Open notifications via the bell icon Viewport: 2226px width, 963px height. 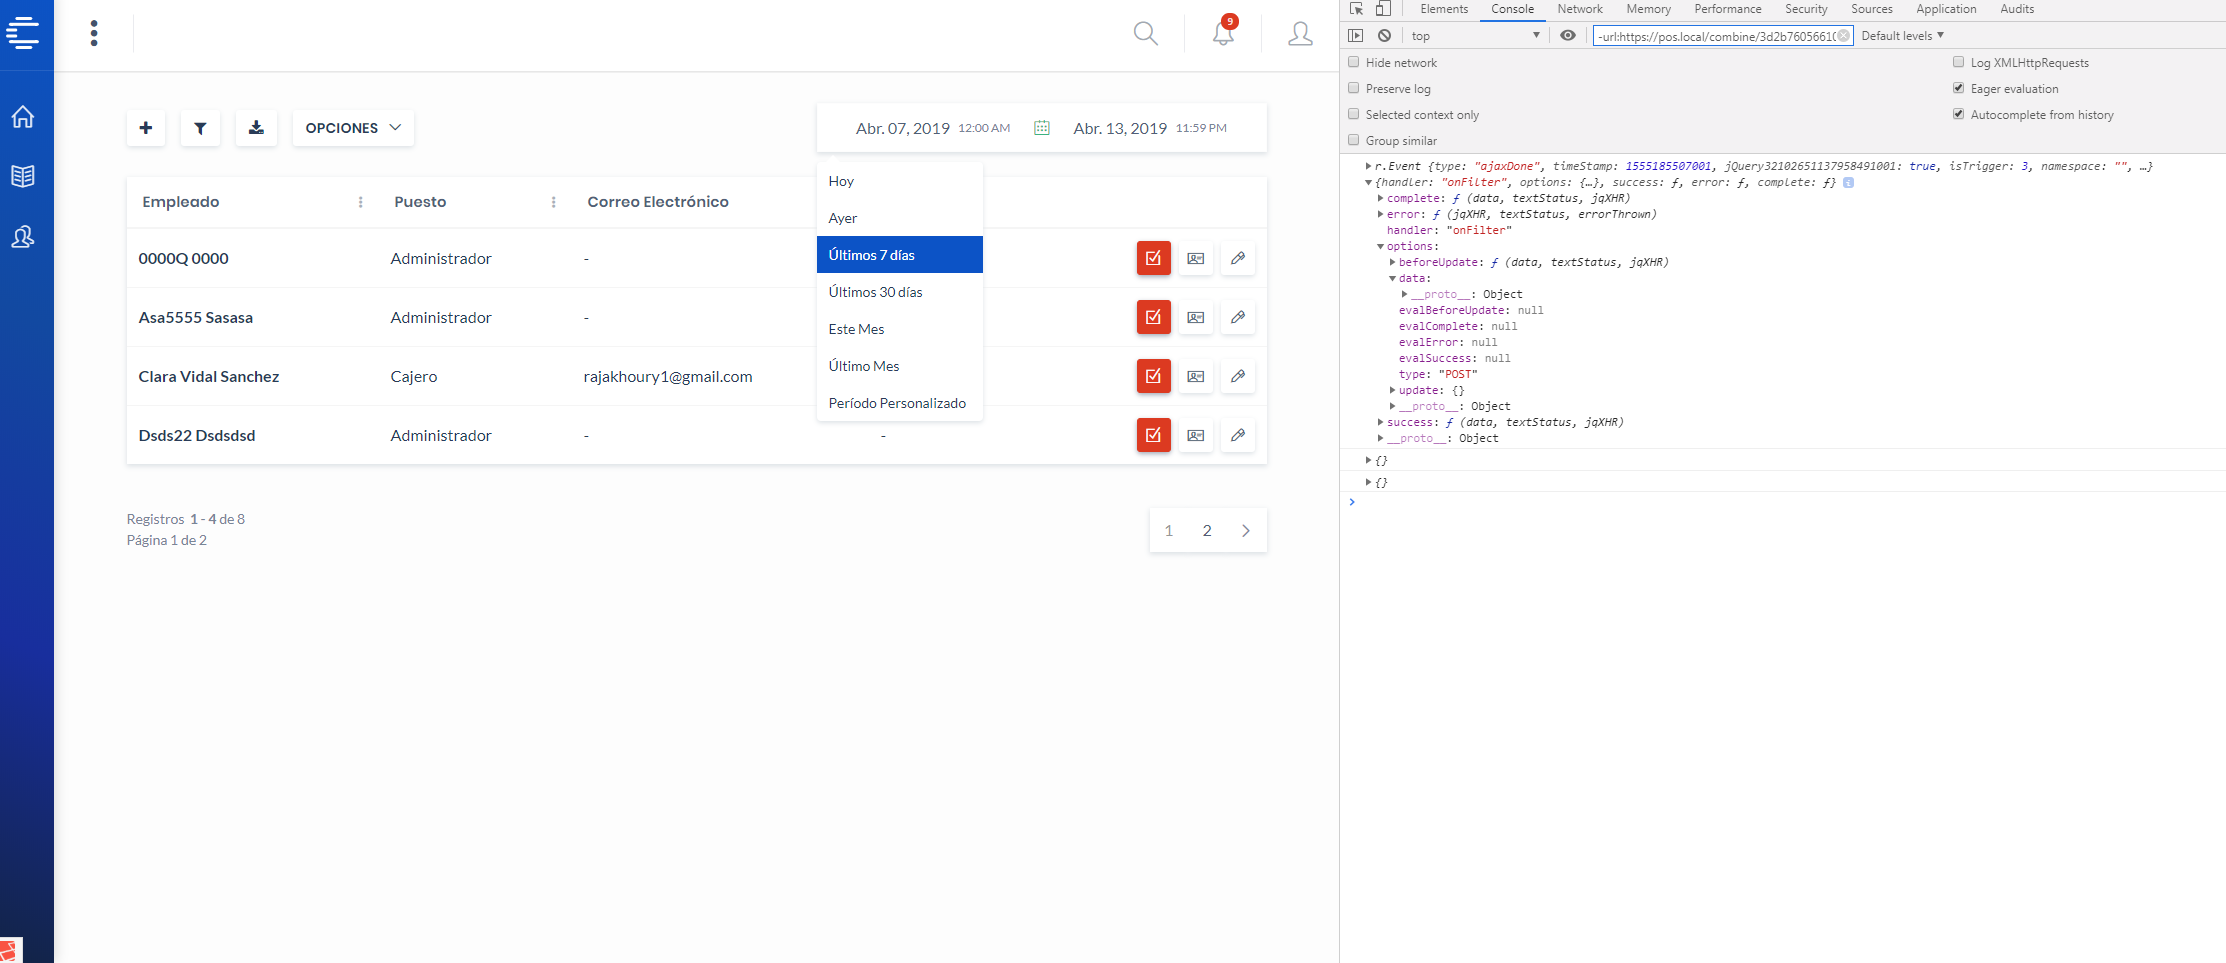1221,33
